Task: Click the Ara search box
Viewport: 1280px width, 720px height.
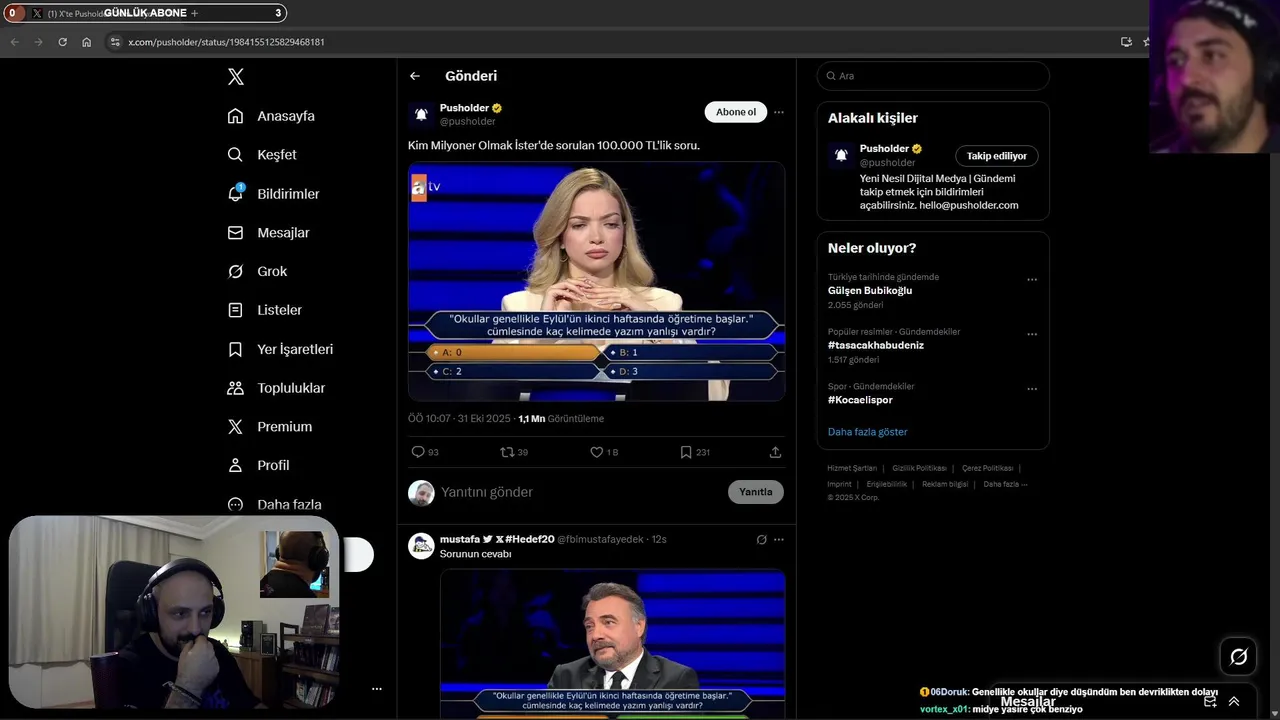Action: click(x=933, y=76)
